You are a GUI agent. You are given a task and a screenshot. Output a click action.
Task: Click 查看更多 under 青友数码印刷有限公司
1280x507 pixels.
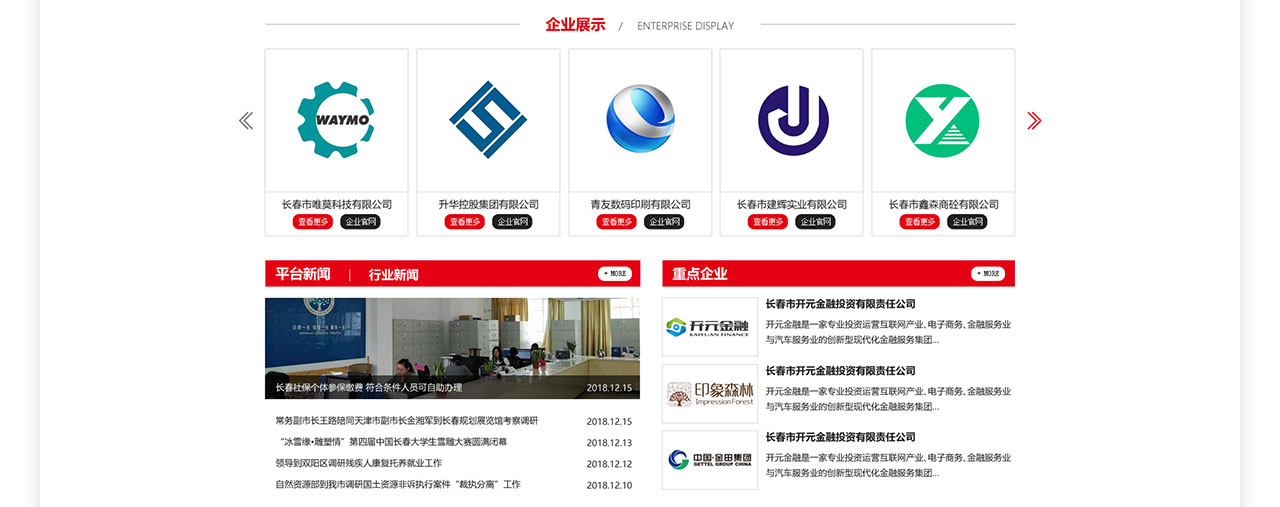coord(617,222)
